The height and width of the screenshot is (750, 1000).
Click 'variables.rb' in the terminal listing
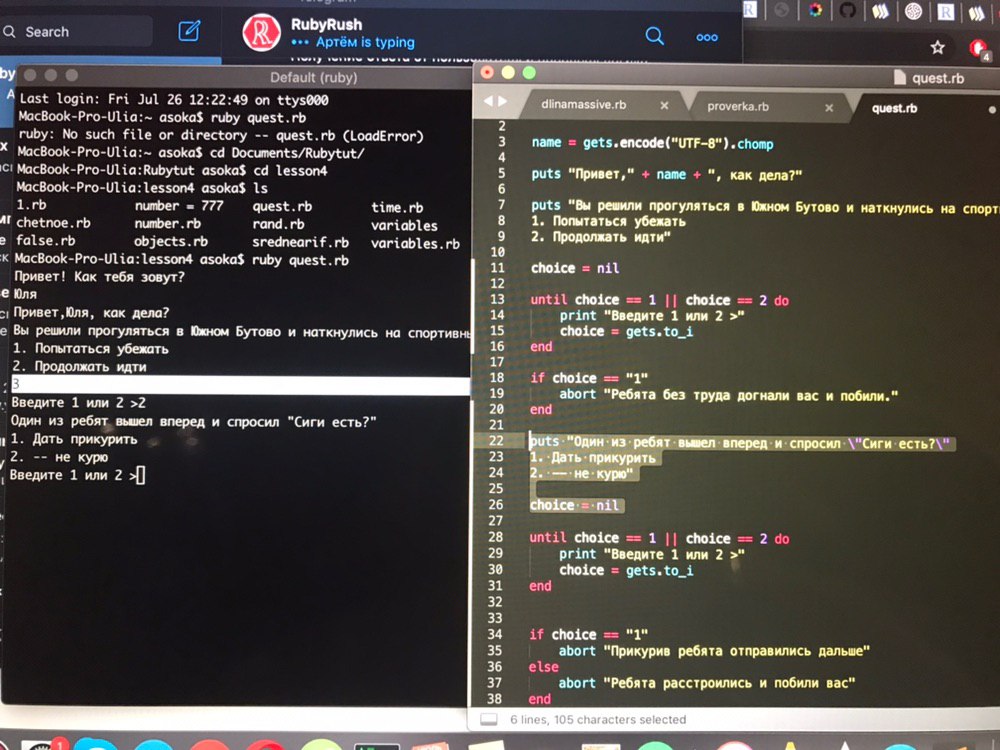pyautogui.click(x=415, y=244)
